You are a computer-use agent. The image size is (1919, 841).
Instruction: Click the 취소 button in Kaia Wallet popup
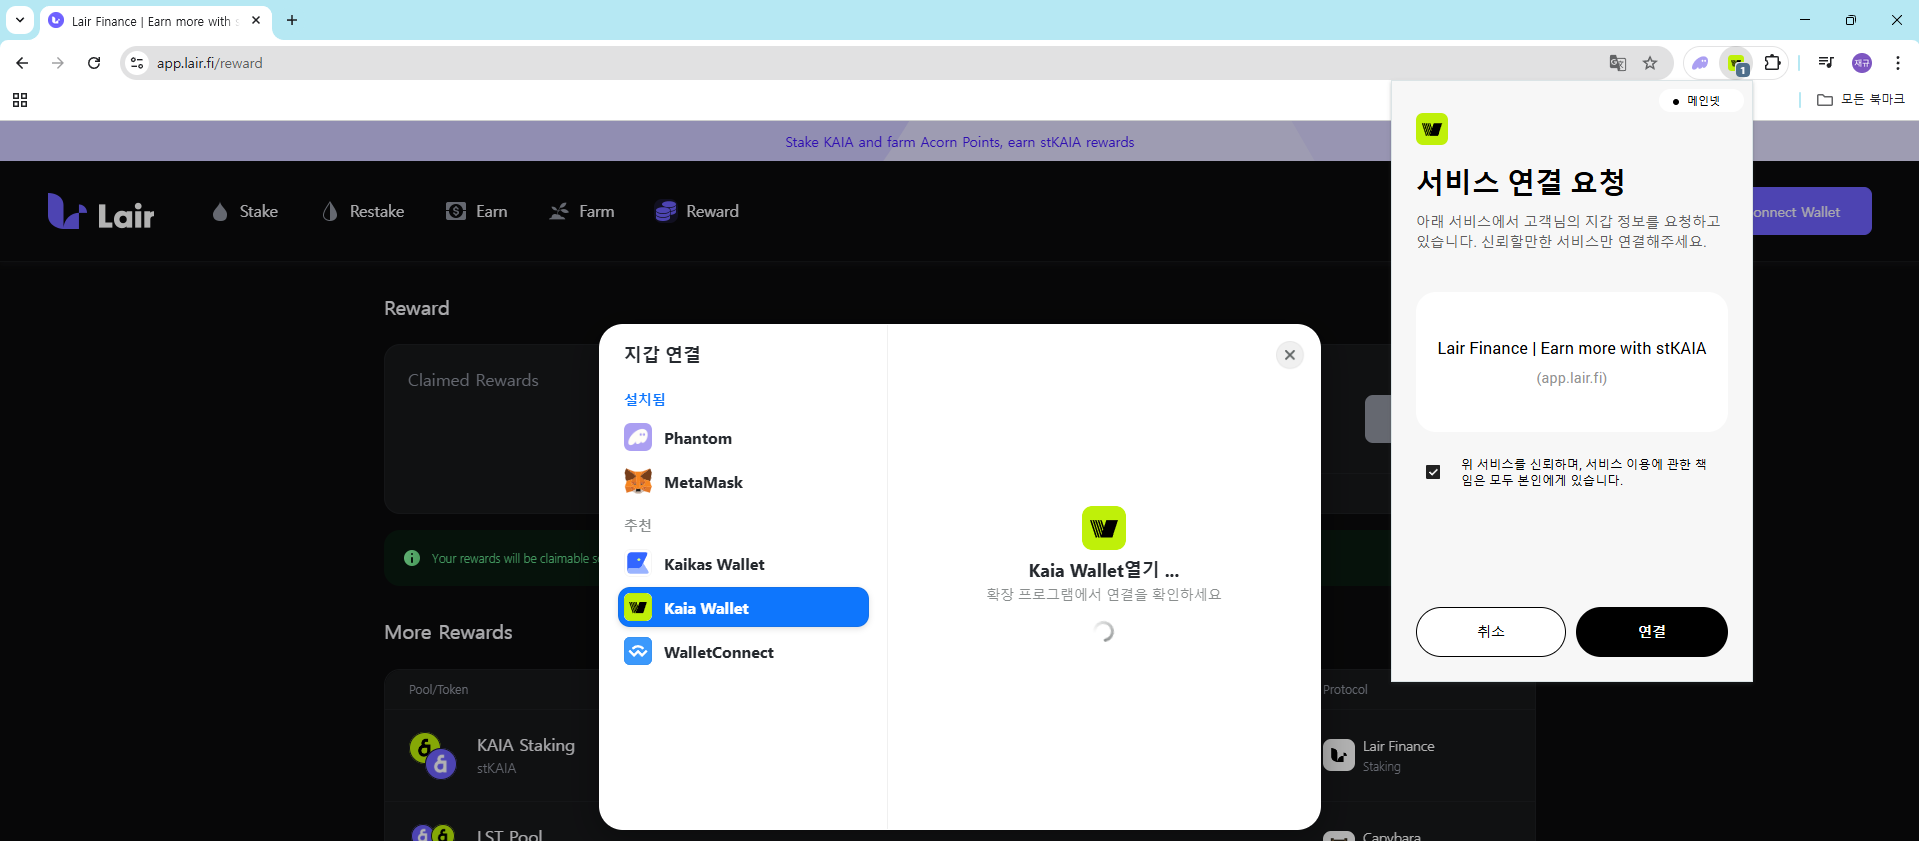click(x=1490, y=632)
